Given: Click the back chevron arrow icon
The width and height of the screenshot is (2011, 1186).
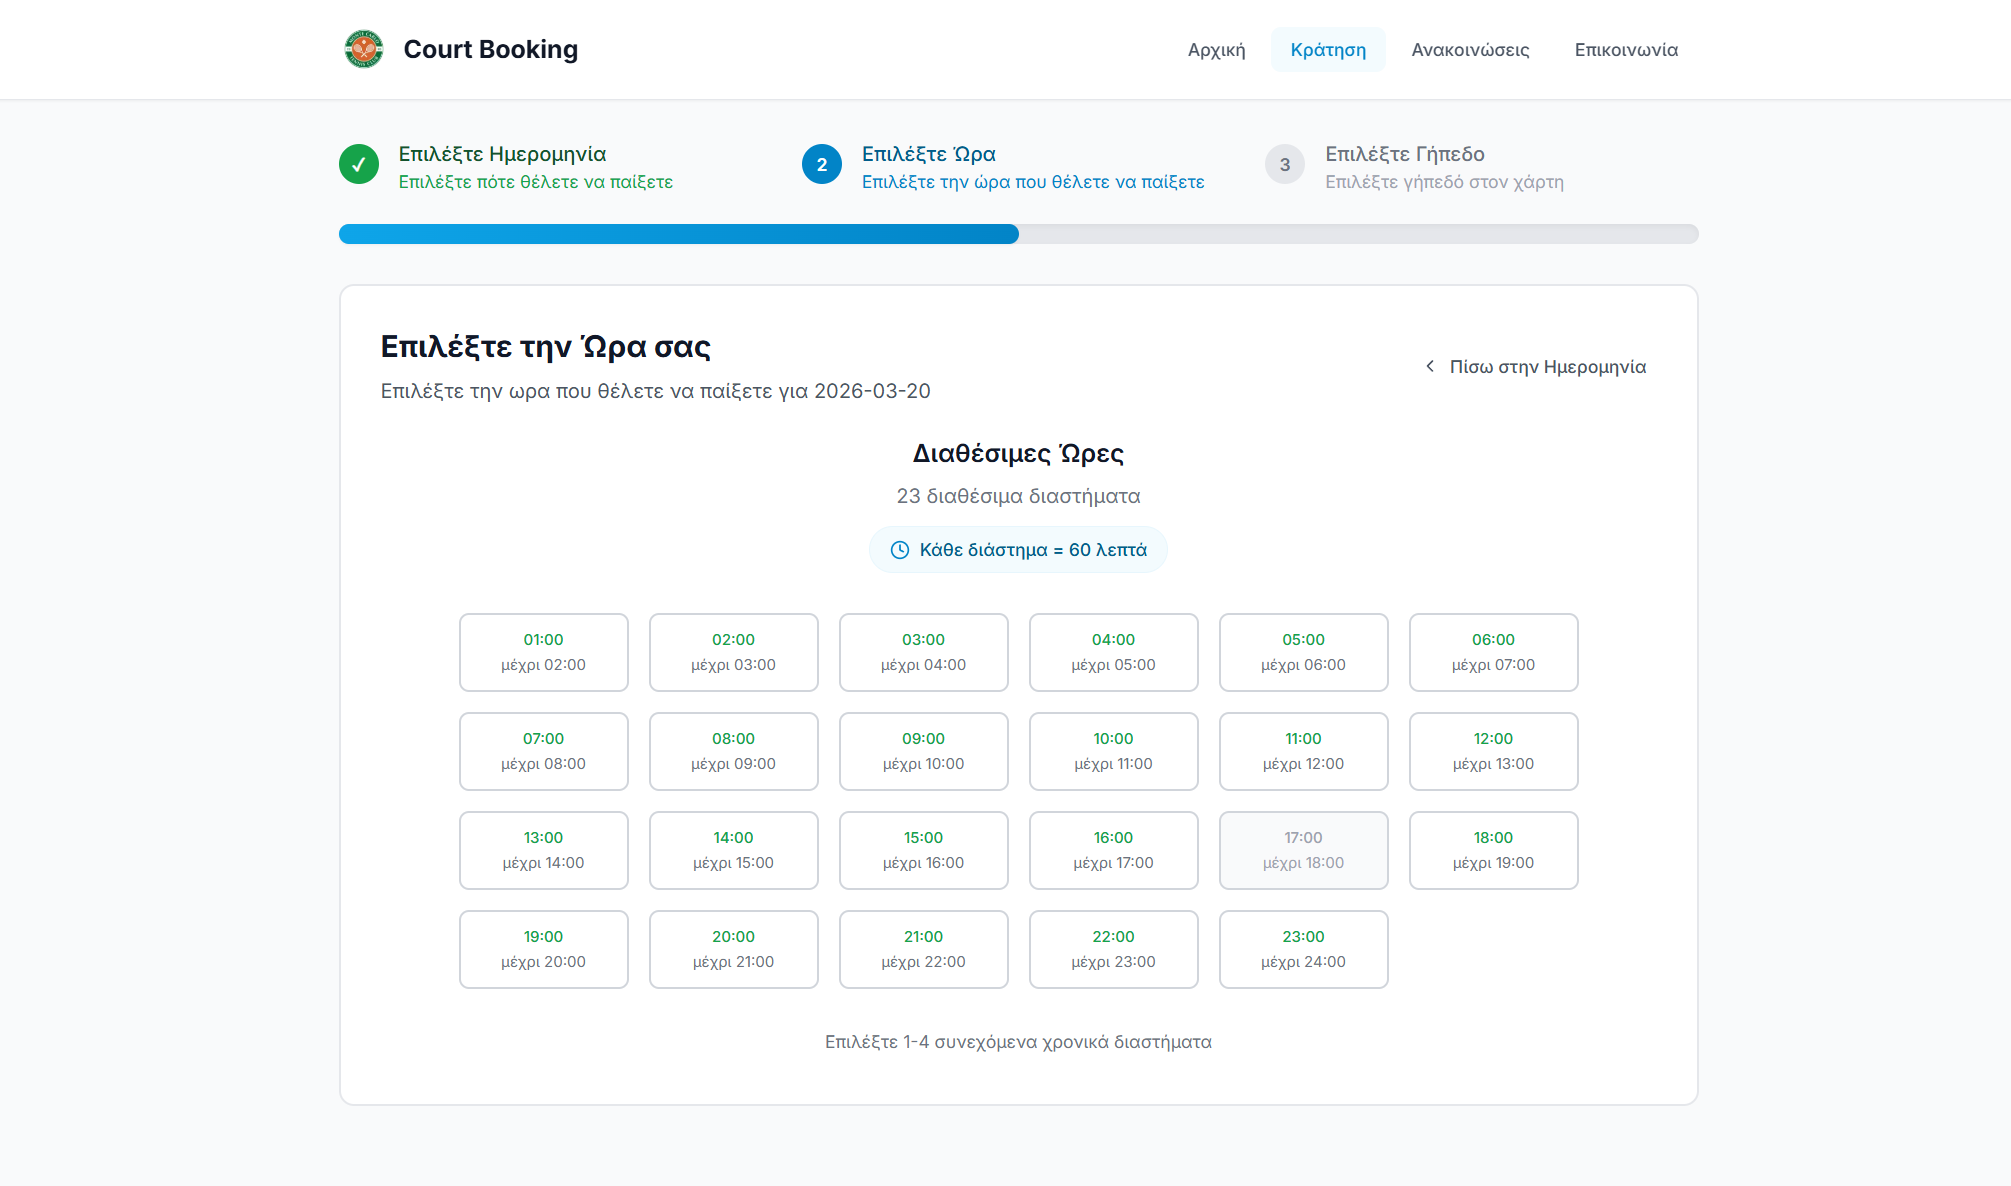Looking at the screenshot, I should pos(1430,366).
